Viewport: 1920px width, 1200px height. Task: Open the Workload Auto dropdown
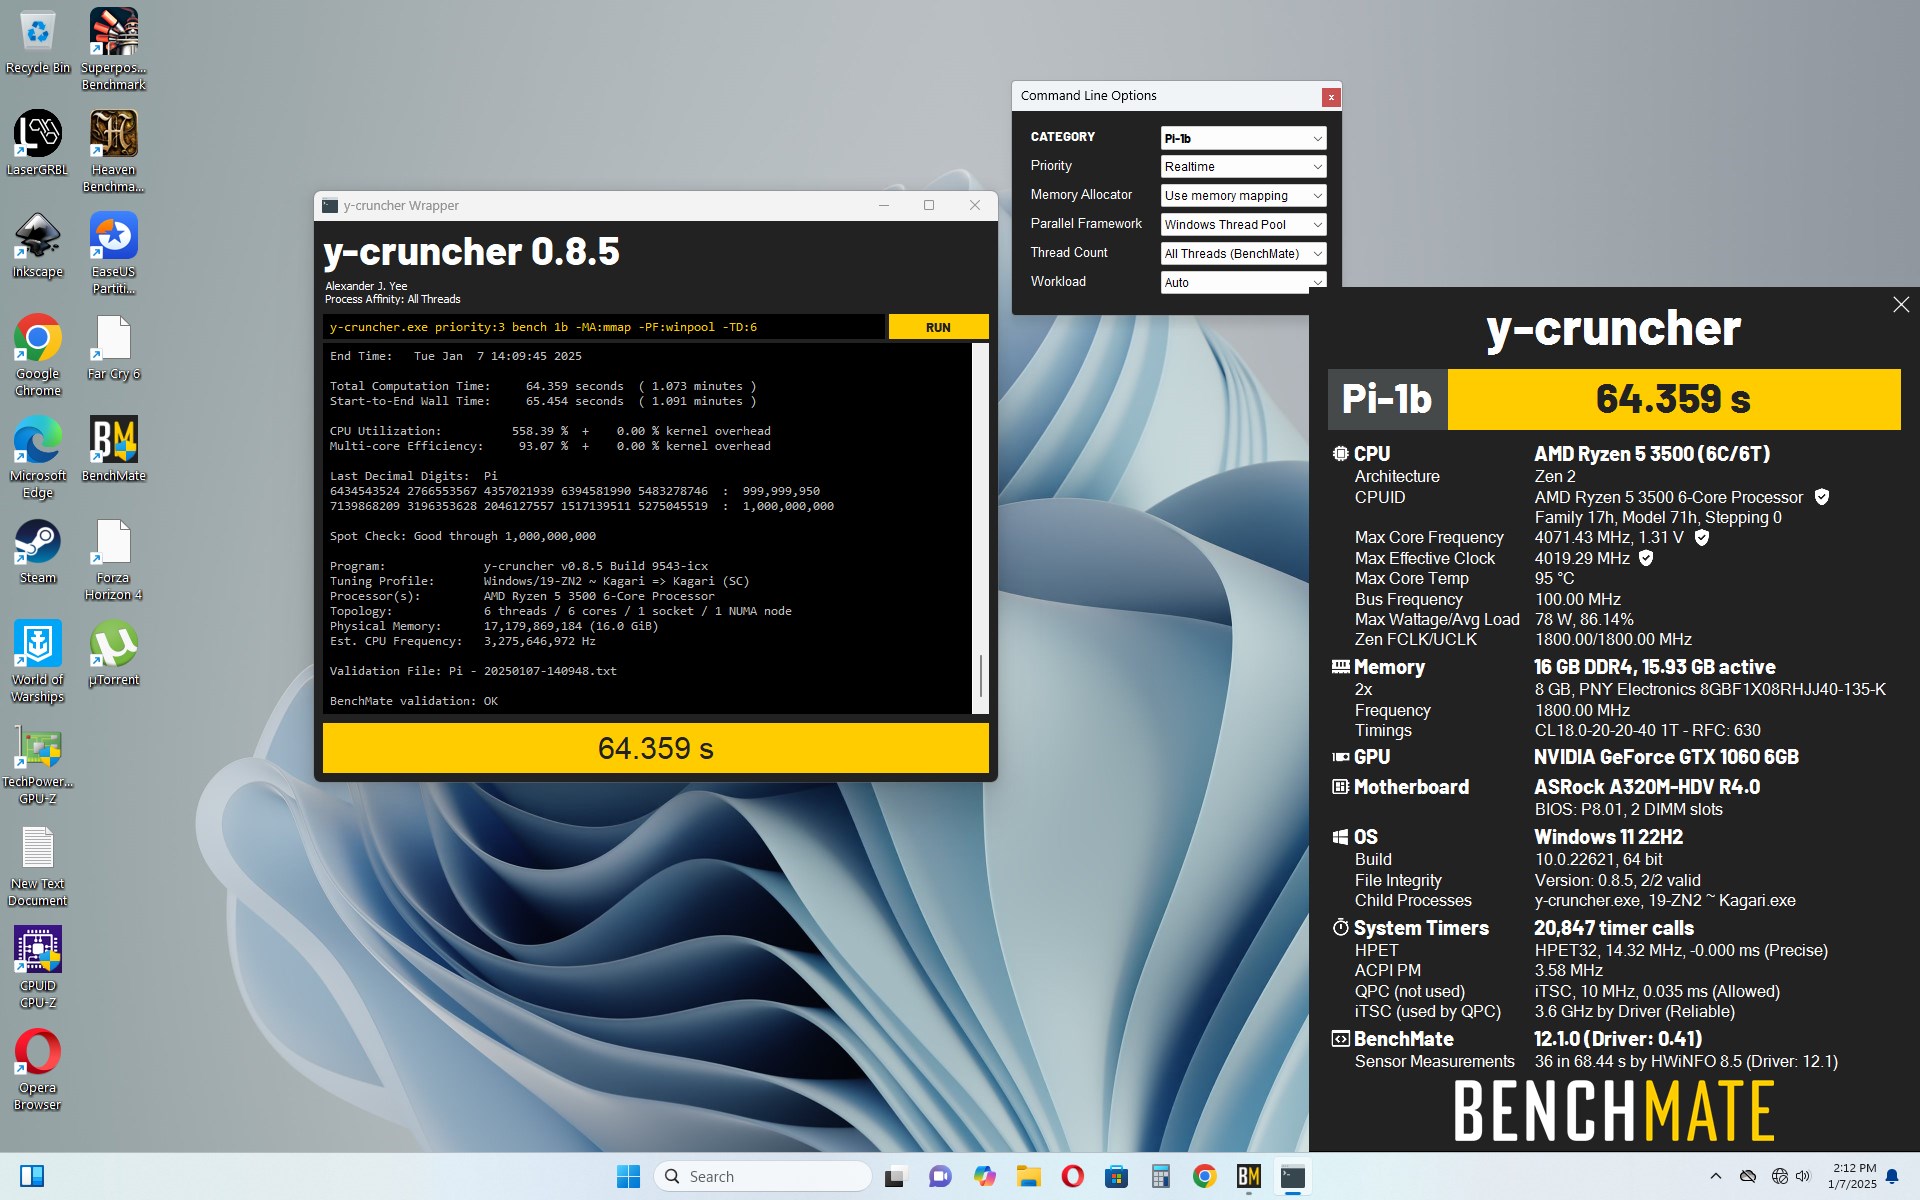(x=1243, y=282)
